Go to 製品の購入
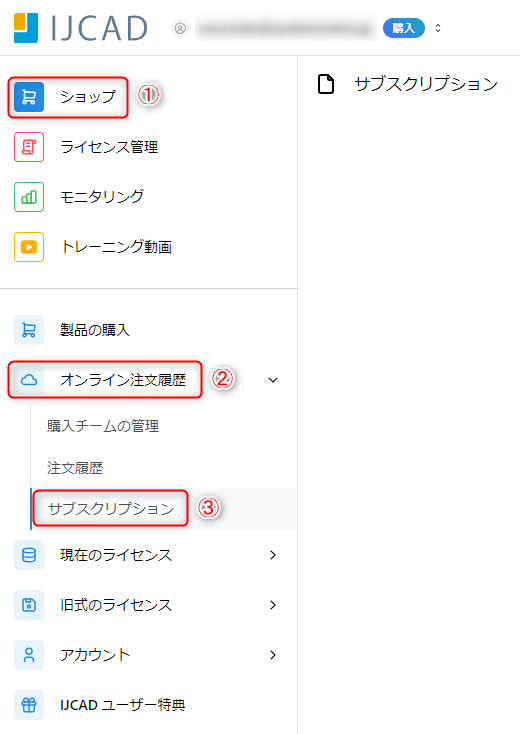This screenshot has width=520, height=734. coord(95,330)
